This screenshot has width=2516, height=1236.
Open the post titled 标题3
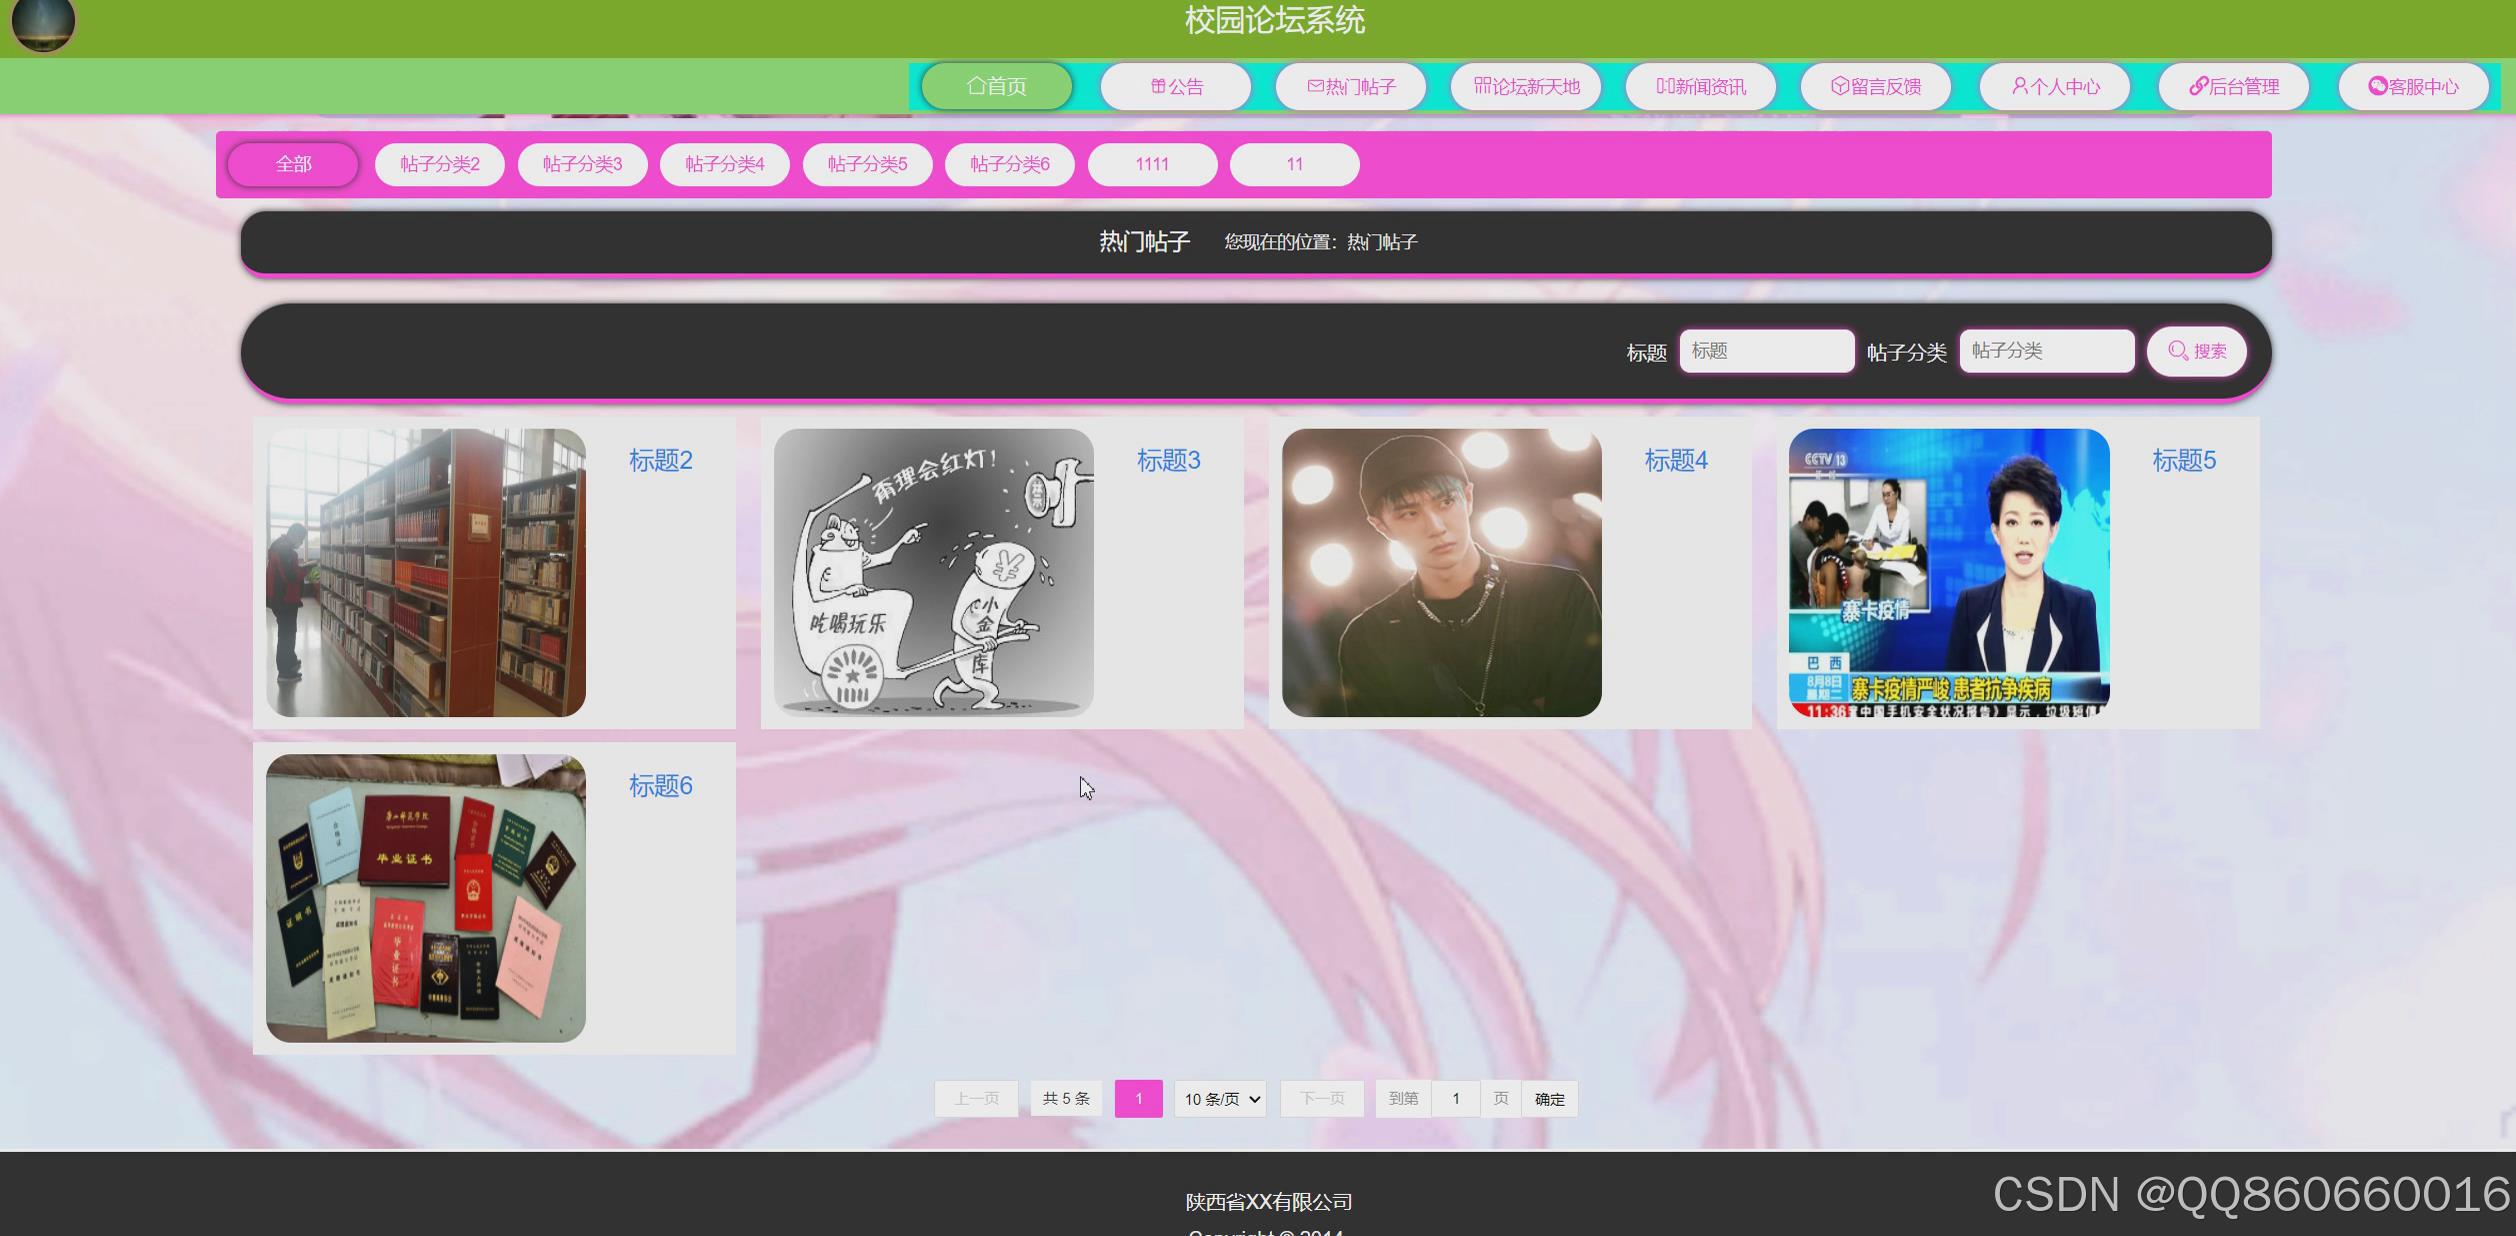click(1169, 460)
